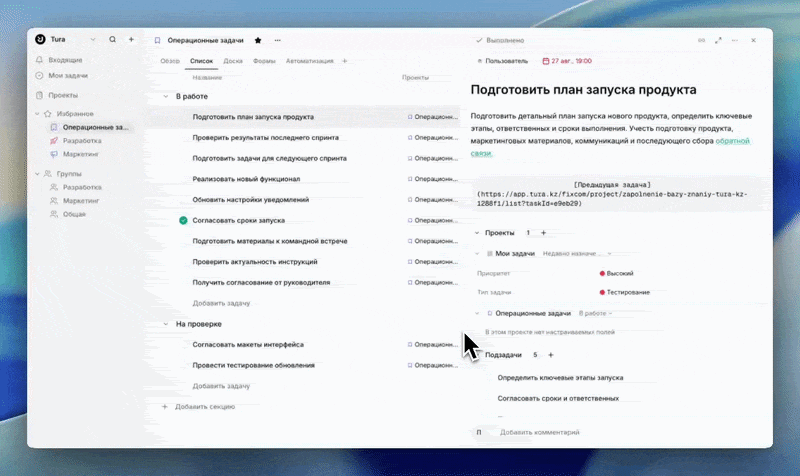Toggle the favorite star next to Операционные задачи
Screen dimensions: 800x476
click(258, 40)
